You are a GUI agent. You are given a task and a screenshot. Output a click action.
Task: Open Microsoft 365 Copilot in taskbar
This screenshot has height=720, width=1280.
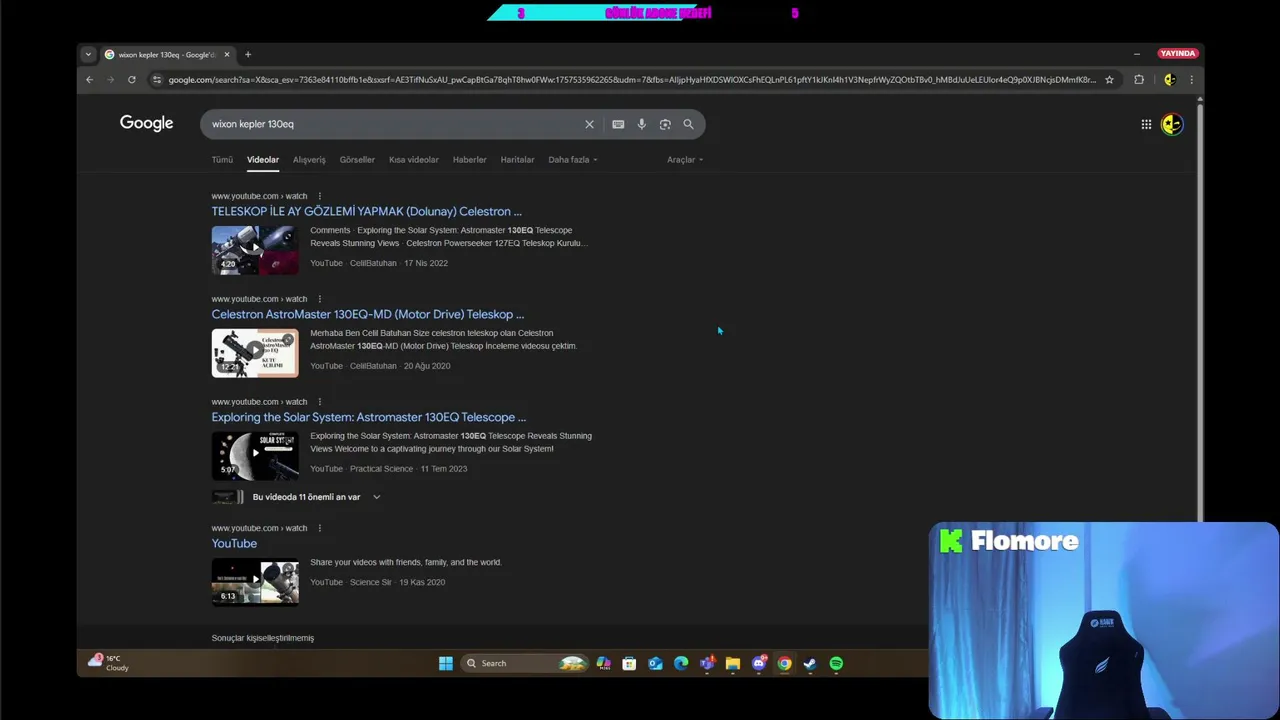[x=603, y=663]
